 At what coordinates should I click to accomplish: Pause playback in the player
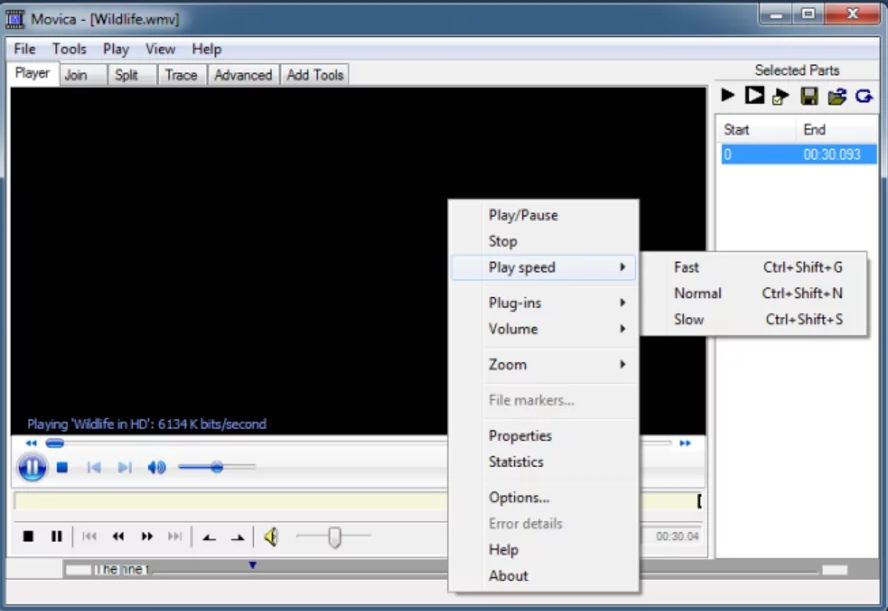[x=32, y=467]
